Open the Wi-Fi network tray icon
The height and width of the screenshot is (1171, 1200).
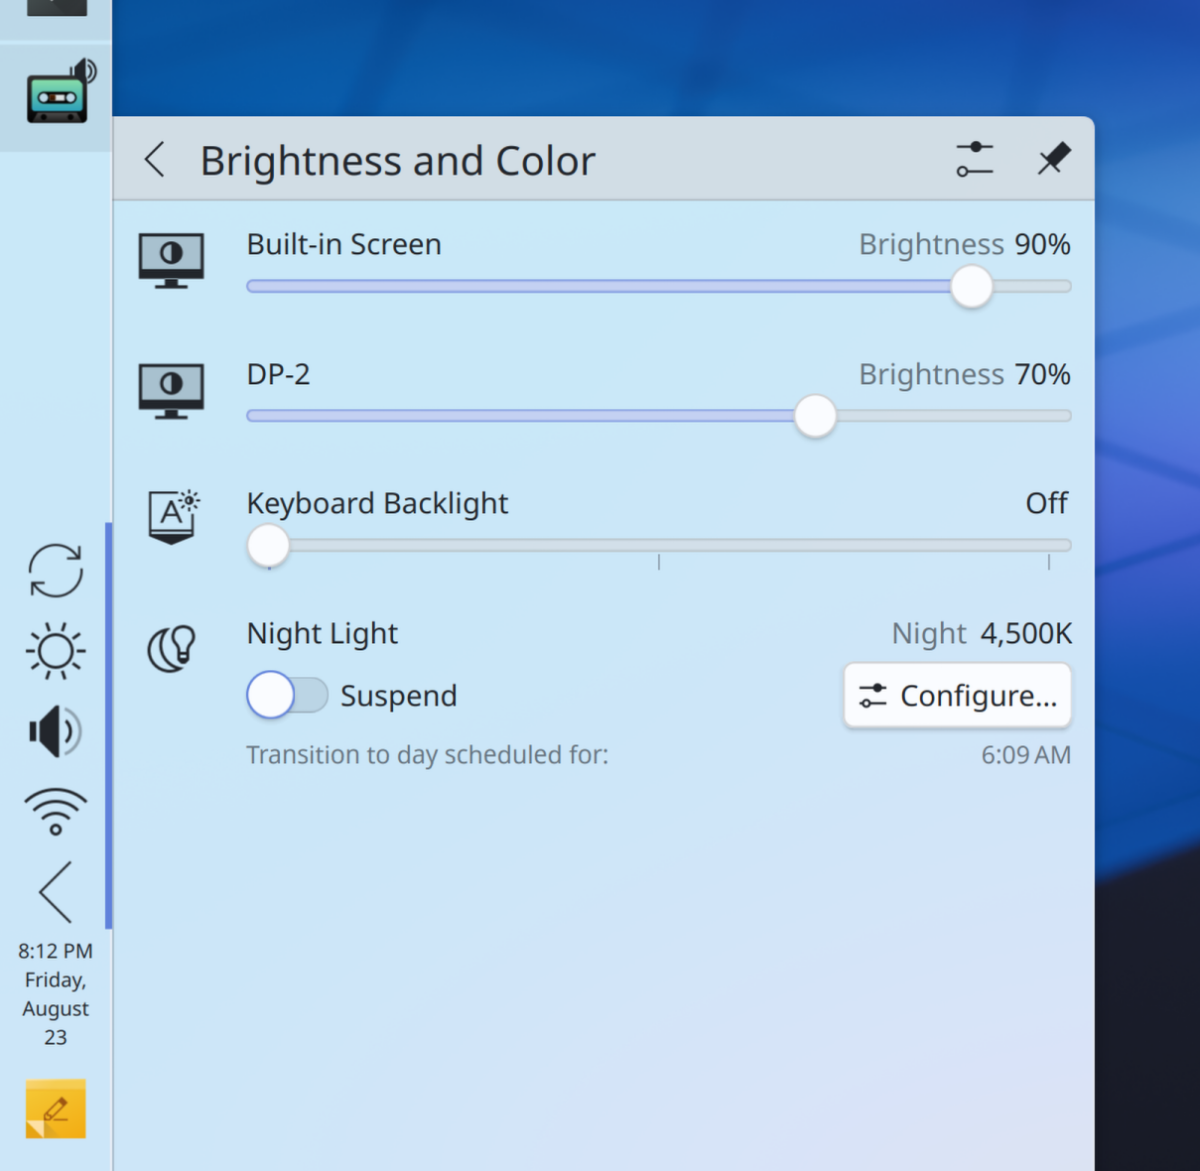tap(56, 811)
